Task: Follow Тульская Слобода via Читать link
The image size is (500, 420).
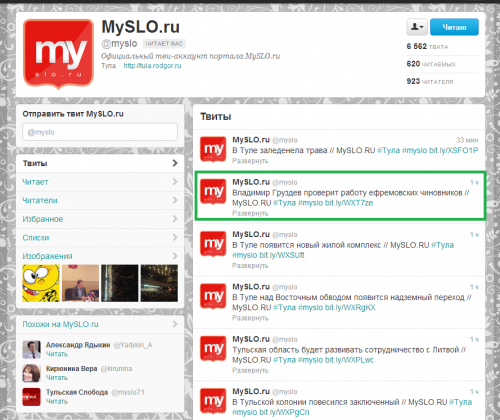Action: (57, 401)
